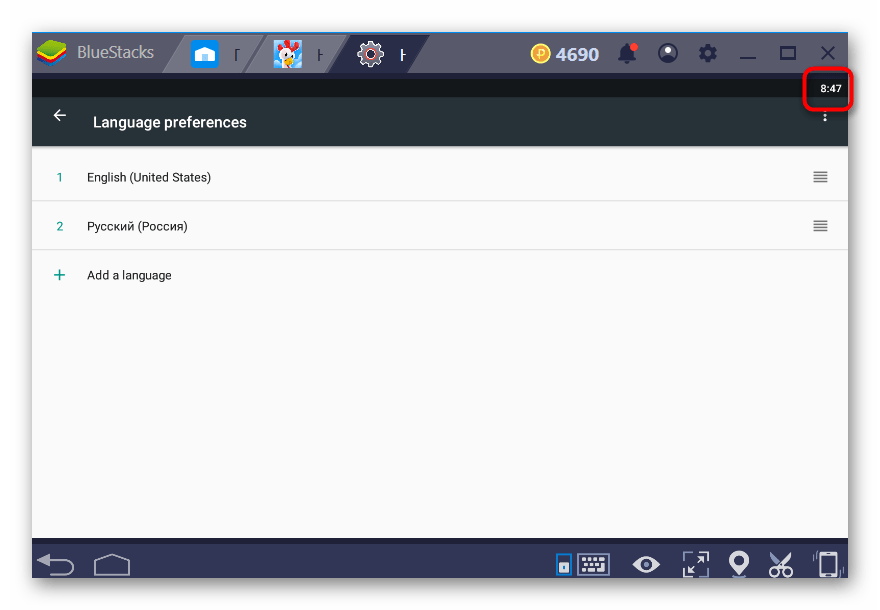The height and width of the screenshot is (610, 880).
Task: Click the shake device phone icon
Action: point(827,564)
